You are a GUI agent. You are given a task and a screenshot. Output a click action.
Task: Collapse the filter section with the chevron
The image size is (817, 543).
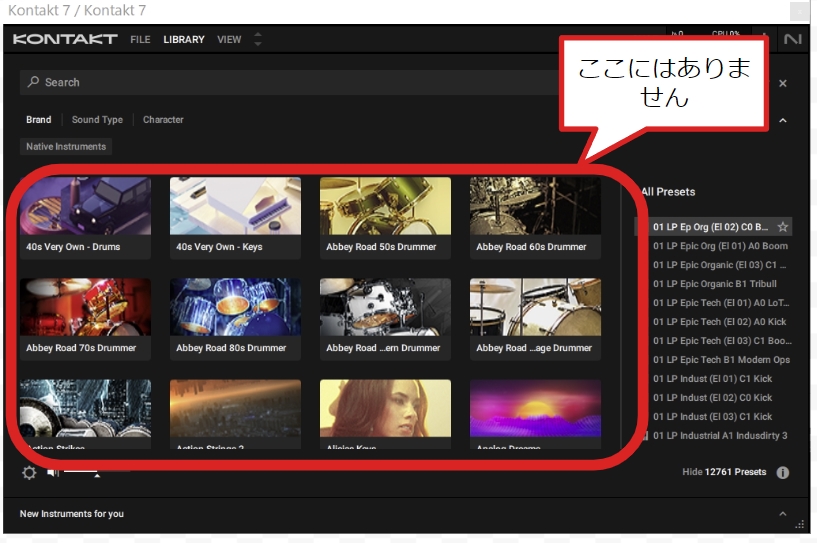pos(783,120)
